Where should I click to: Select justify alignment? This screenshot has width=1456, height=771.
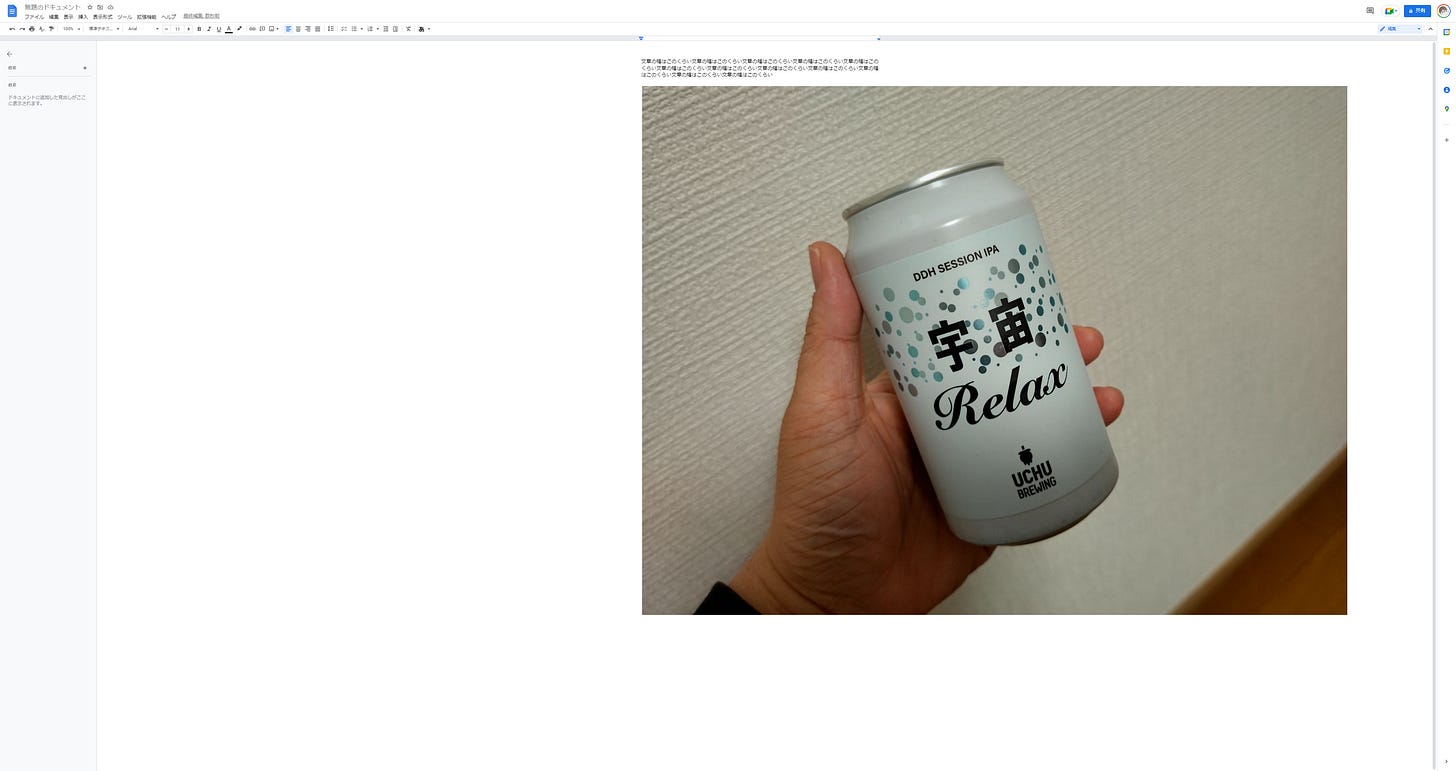pyautogui.click(x=318, y=29)
